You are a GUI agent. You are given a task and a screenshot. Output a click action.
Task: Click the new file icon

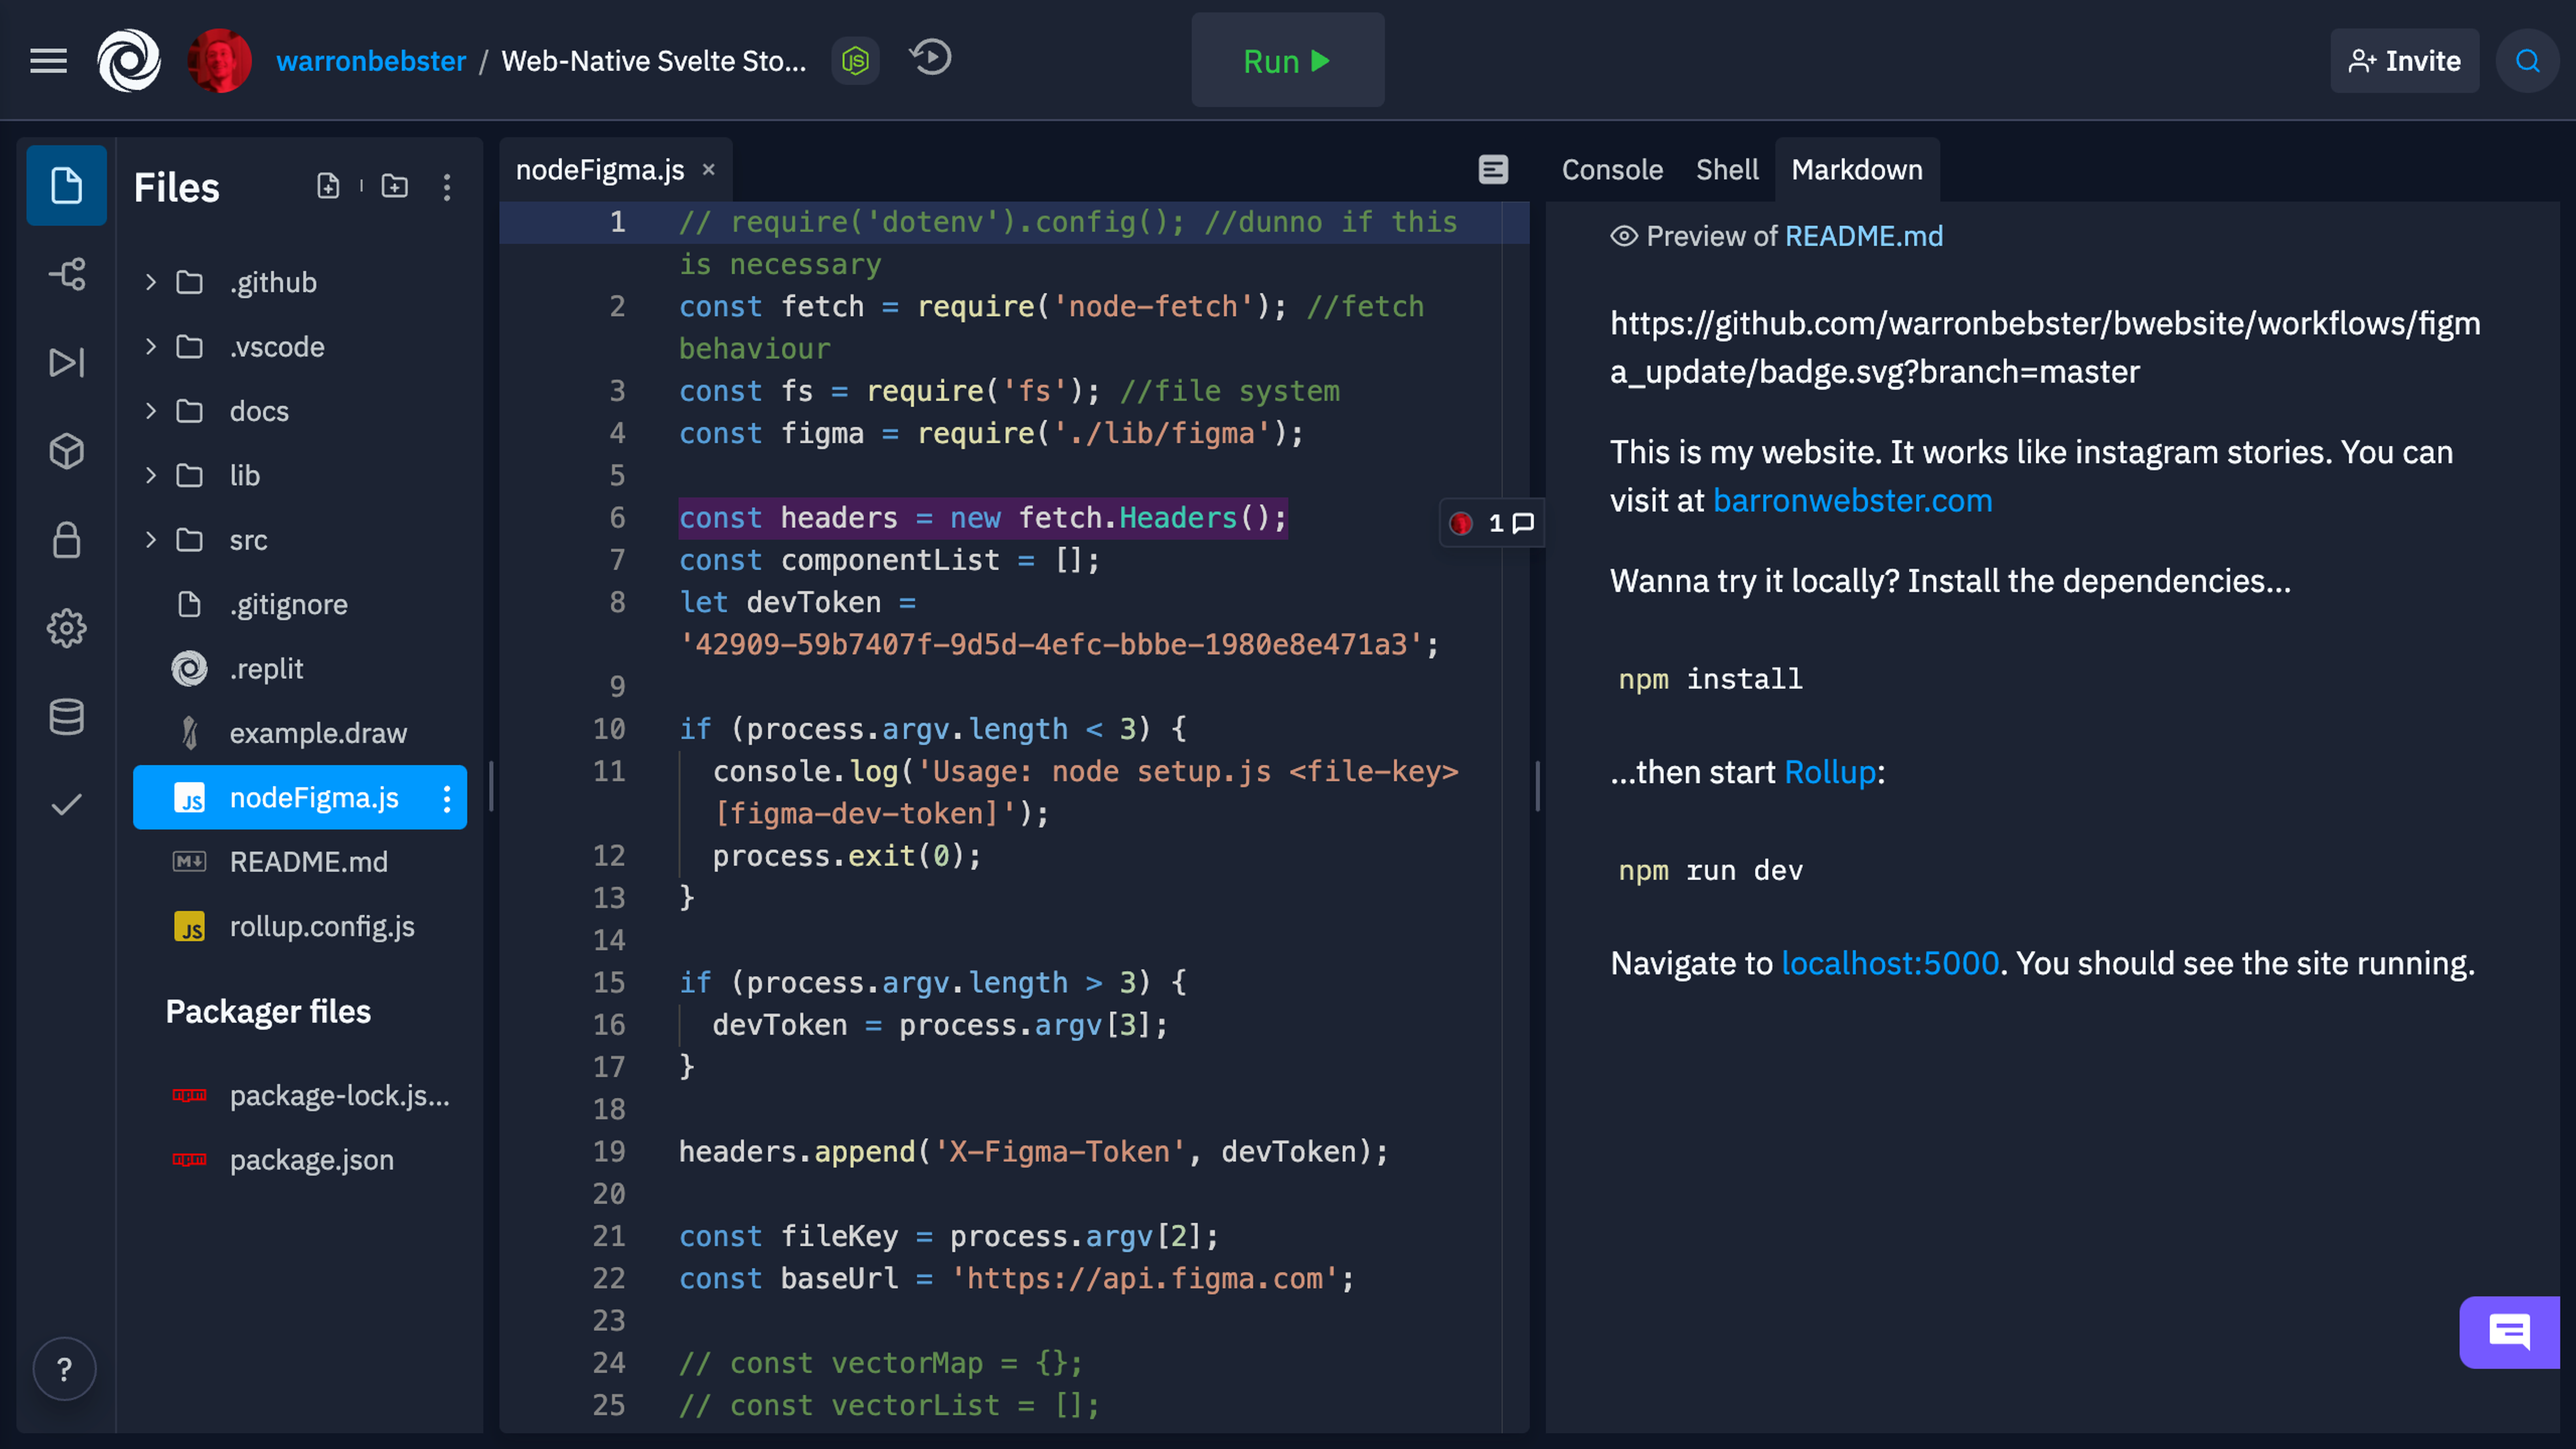[328, 186]
